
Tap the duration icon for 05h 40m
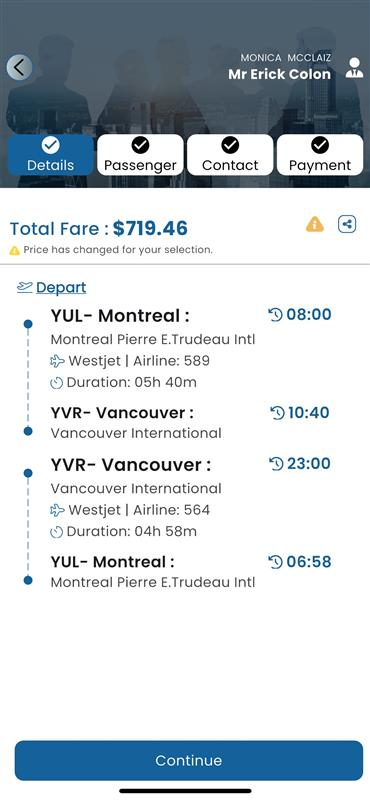57,383
